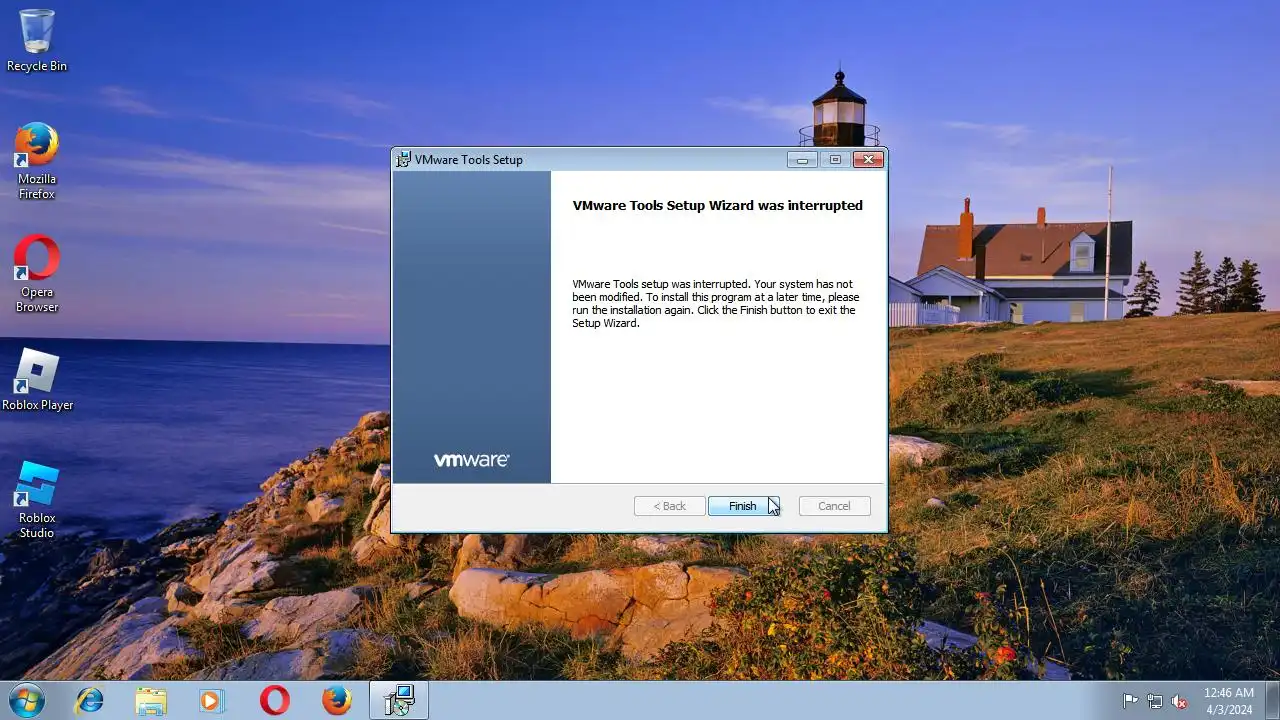The height and width of the screenshot is (720, 1280).
Task: Open Windows Media Player from taskbar
Action: tap(212, 700)
